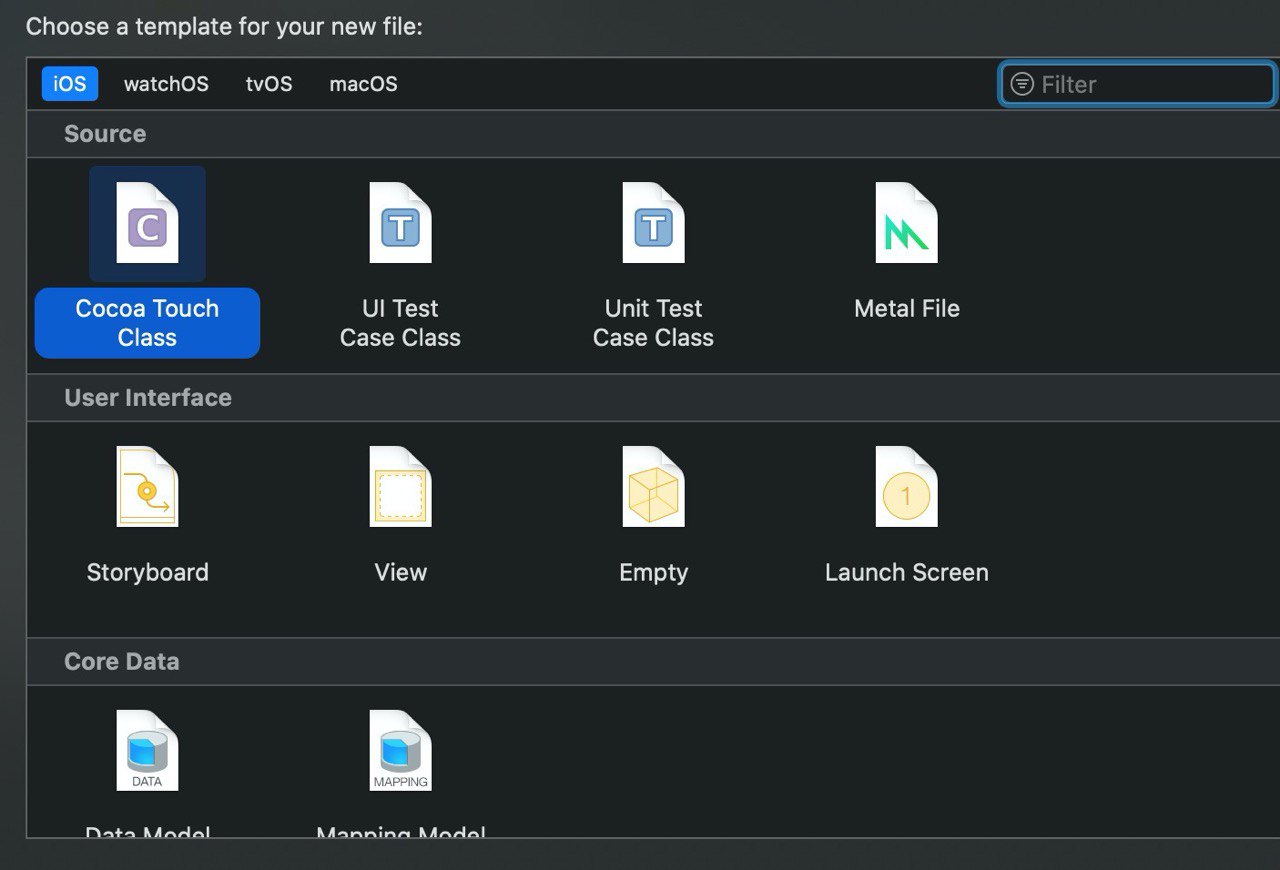
Task: Click the Empty label text
Action: click(653, 573)
